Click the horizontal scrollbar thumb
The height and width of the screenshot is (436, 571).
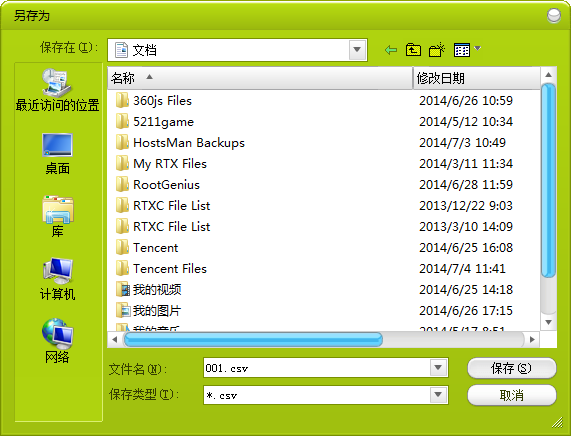pos(253,339)
